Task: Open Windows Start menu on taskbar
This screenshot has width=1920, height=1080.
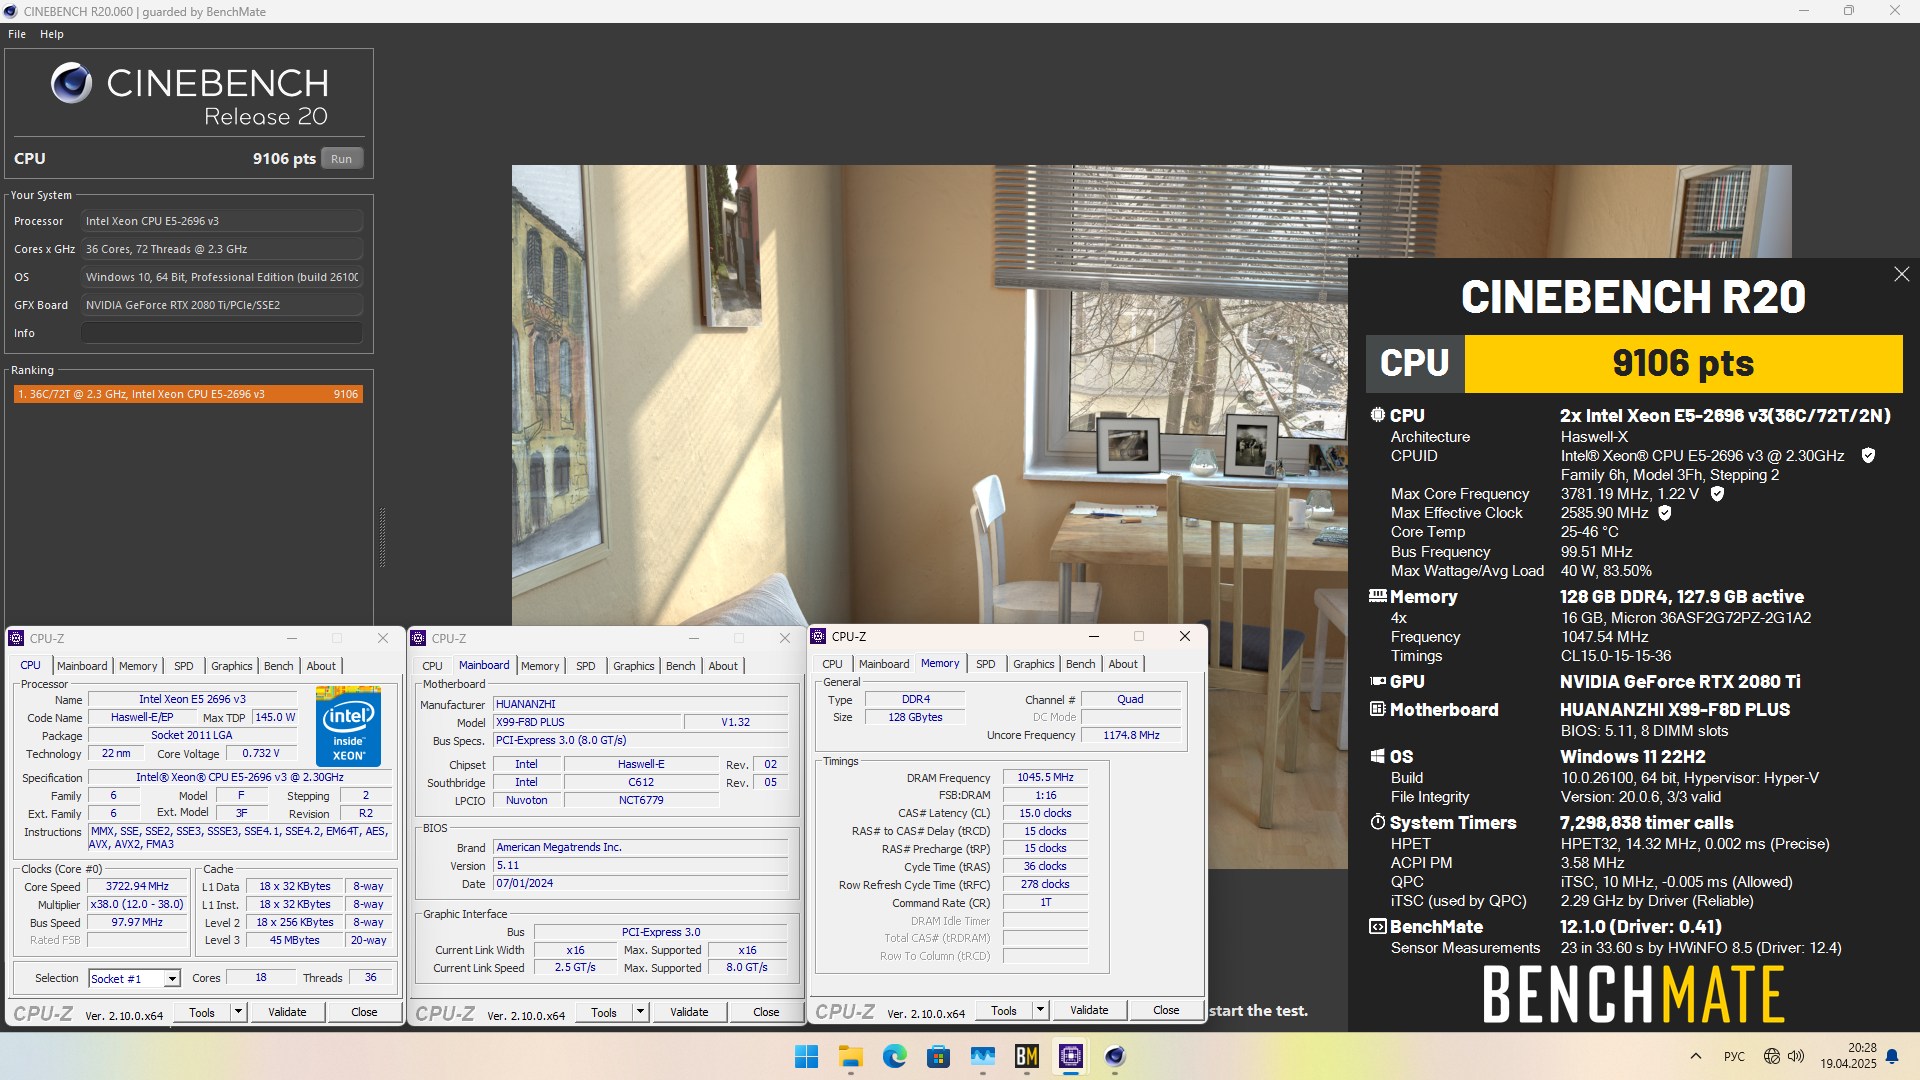Action: click(x=806, y=1056)
